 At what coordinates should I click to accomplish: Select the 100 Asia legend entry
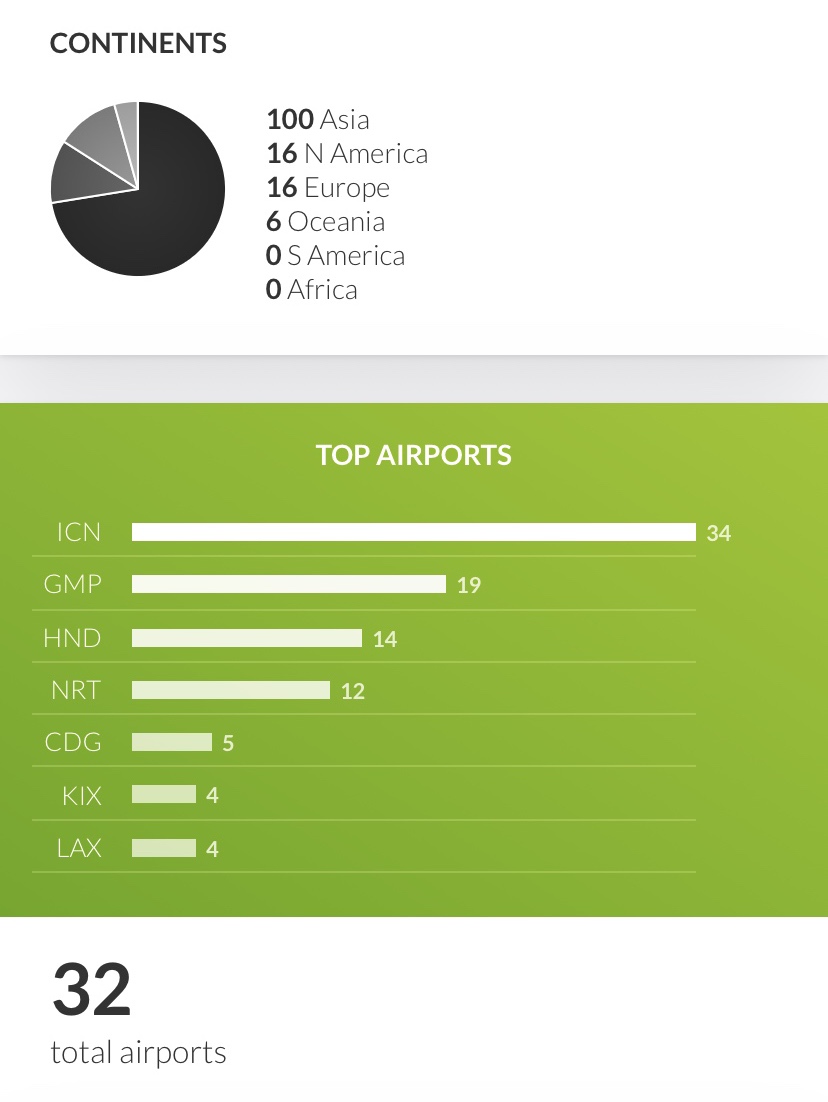[318, 119]
